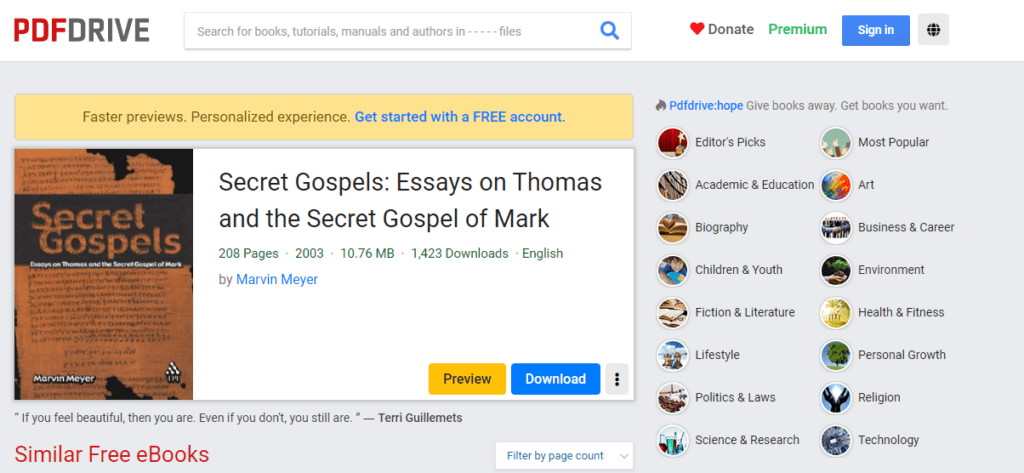Viewport: 1024px width, 473px height.
Task: Select the Personal Growth text link
Action: (902, 355)
